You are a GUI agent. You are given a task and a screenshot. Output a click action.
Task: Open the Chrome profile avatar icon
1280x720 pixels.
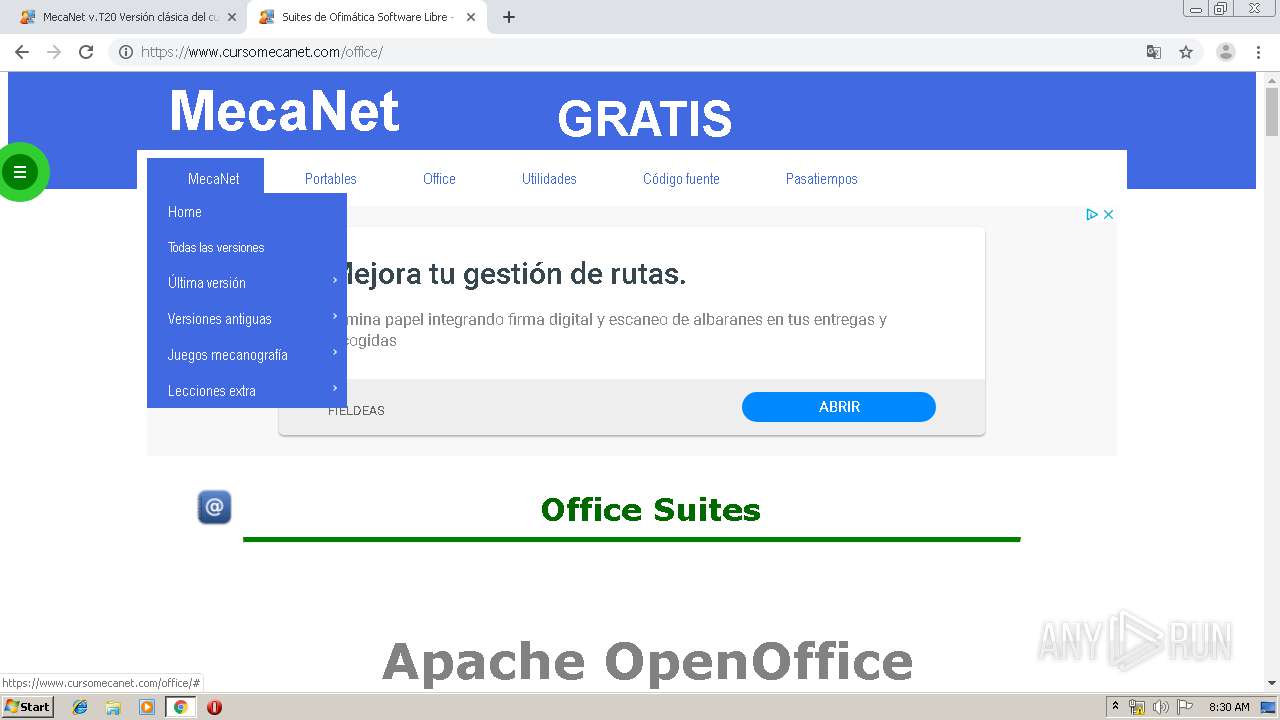click(1226, 52)
